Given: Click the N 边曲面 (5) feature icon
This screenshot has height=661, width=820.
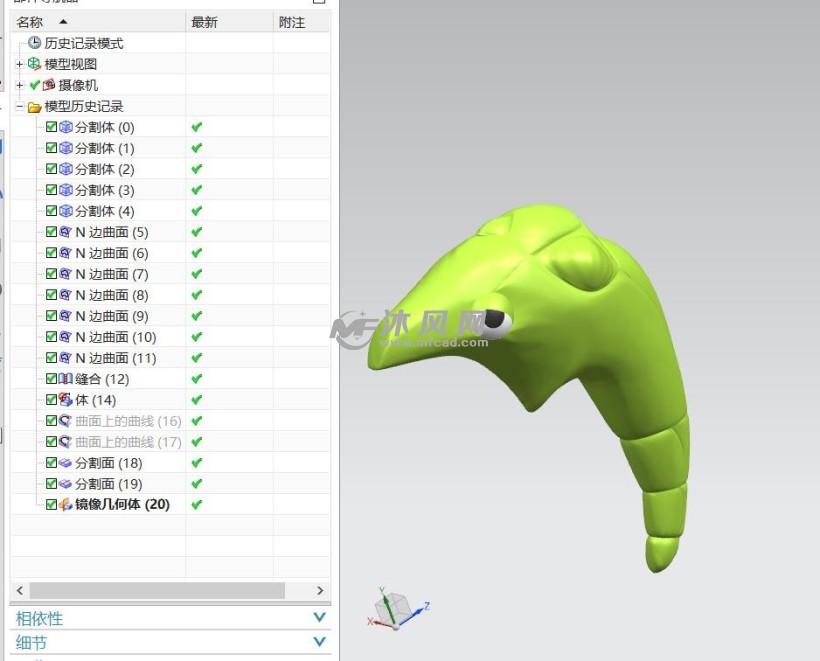Looking at the screenshot, I should coord(65,232).
